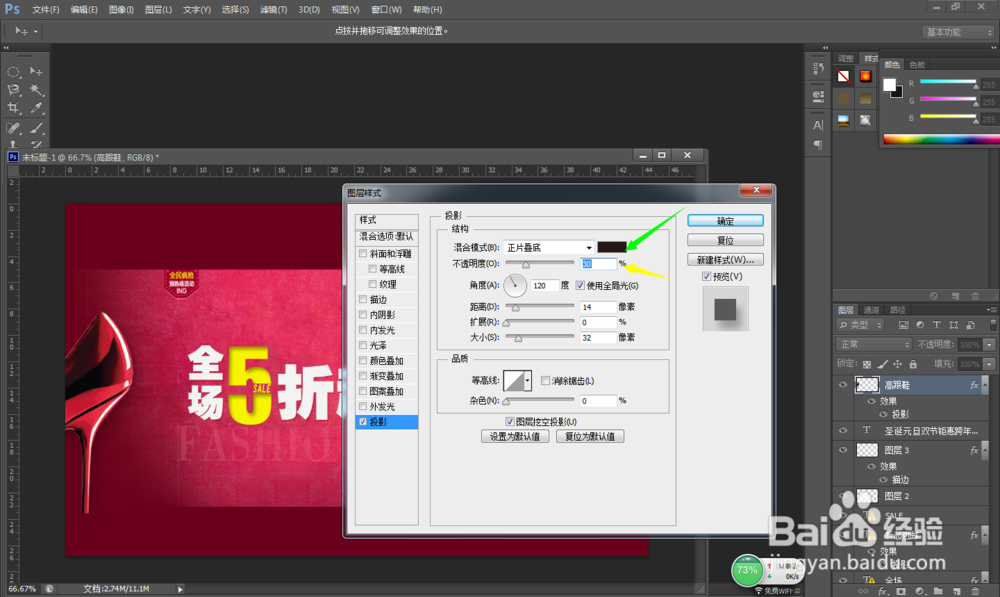Select the Magic Wand tool
The height and width of the screenshot is (597, 1000).
point(36,90)
